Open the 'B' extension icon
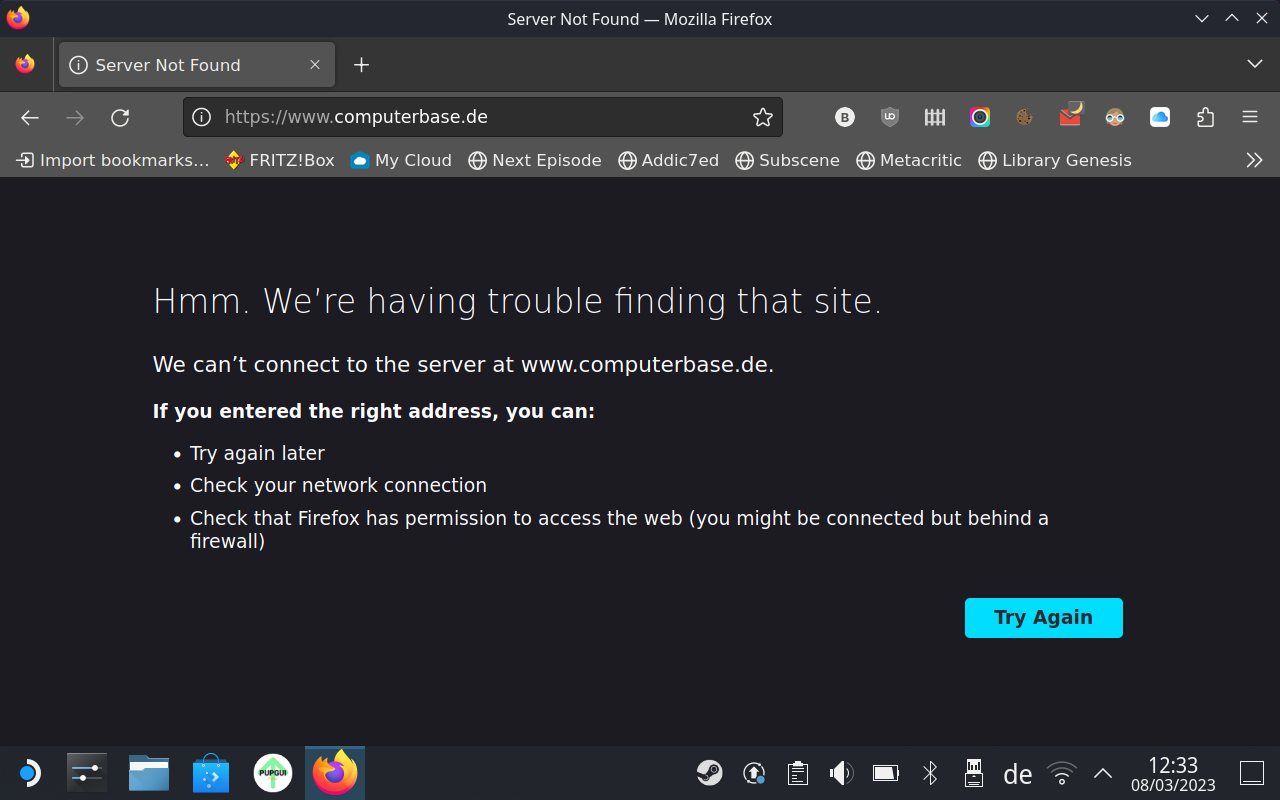 [x=845, y=117]
